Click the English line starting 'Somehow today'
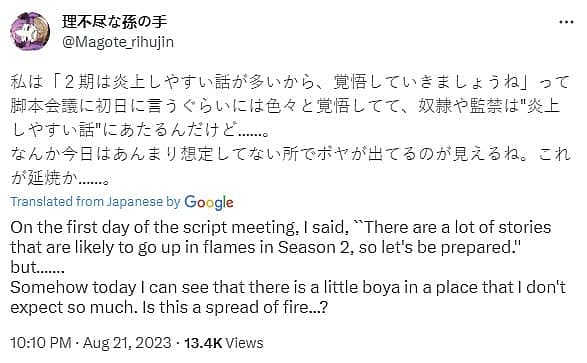587x363 pixels. (288, 287)
